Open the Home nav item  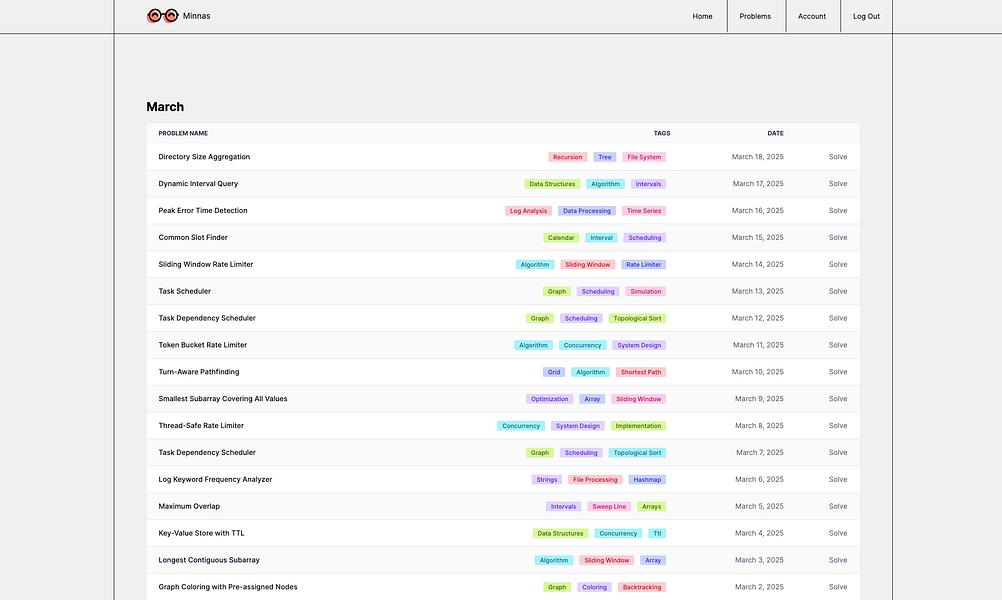pos(702,17)
